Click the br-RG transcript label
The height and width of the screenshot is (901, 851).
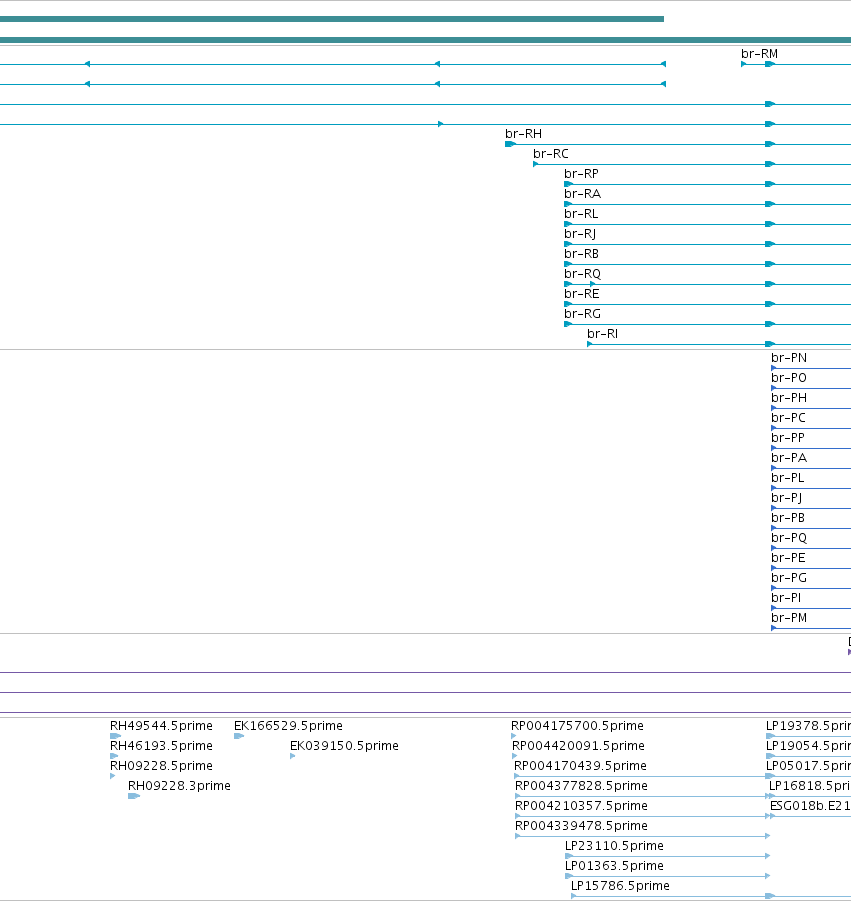(x=582, y=314)
